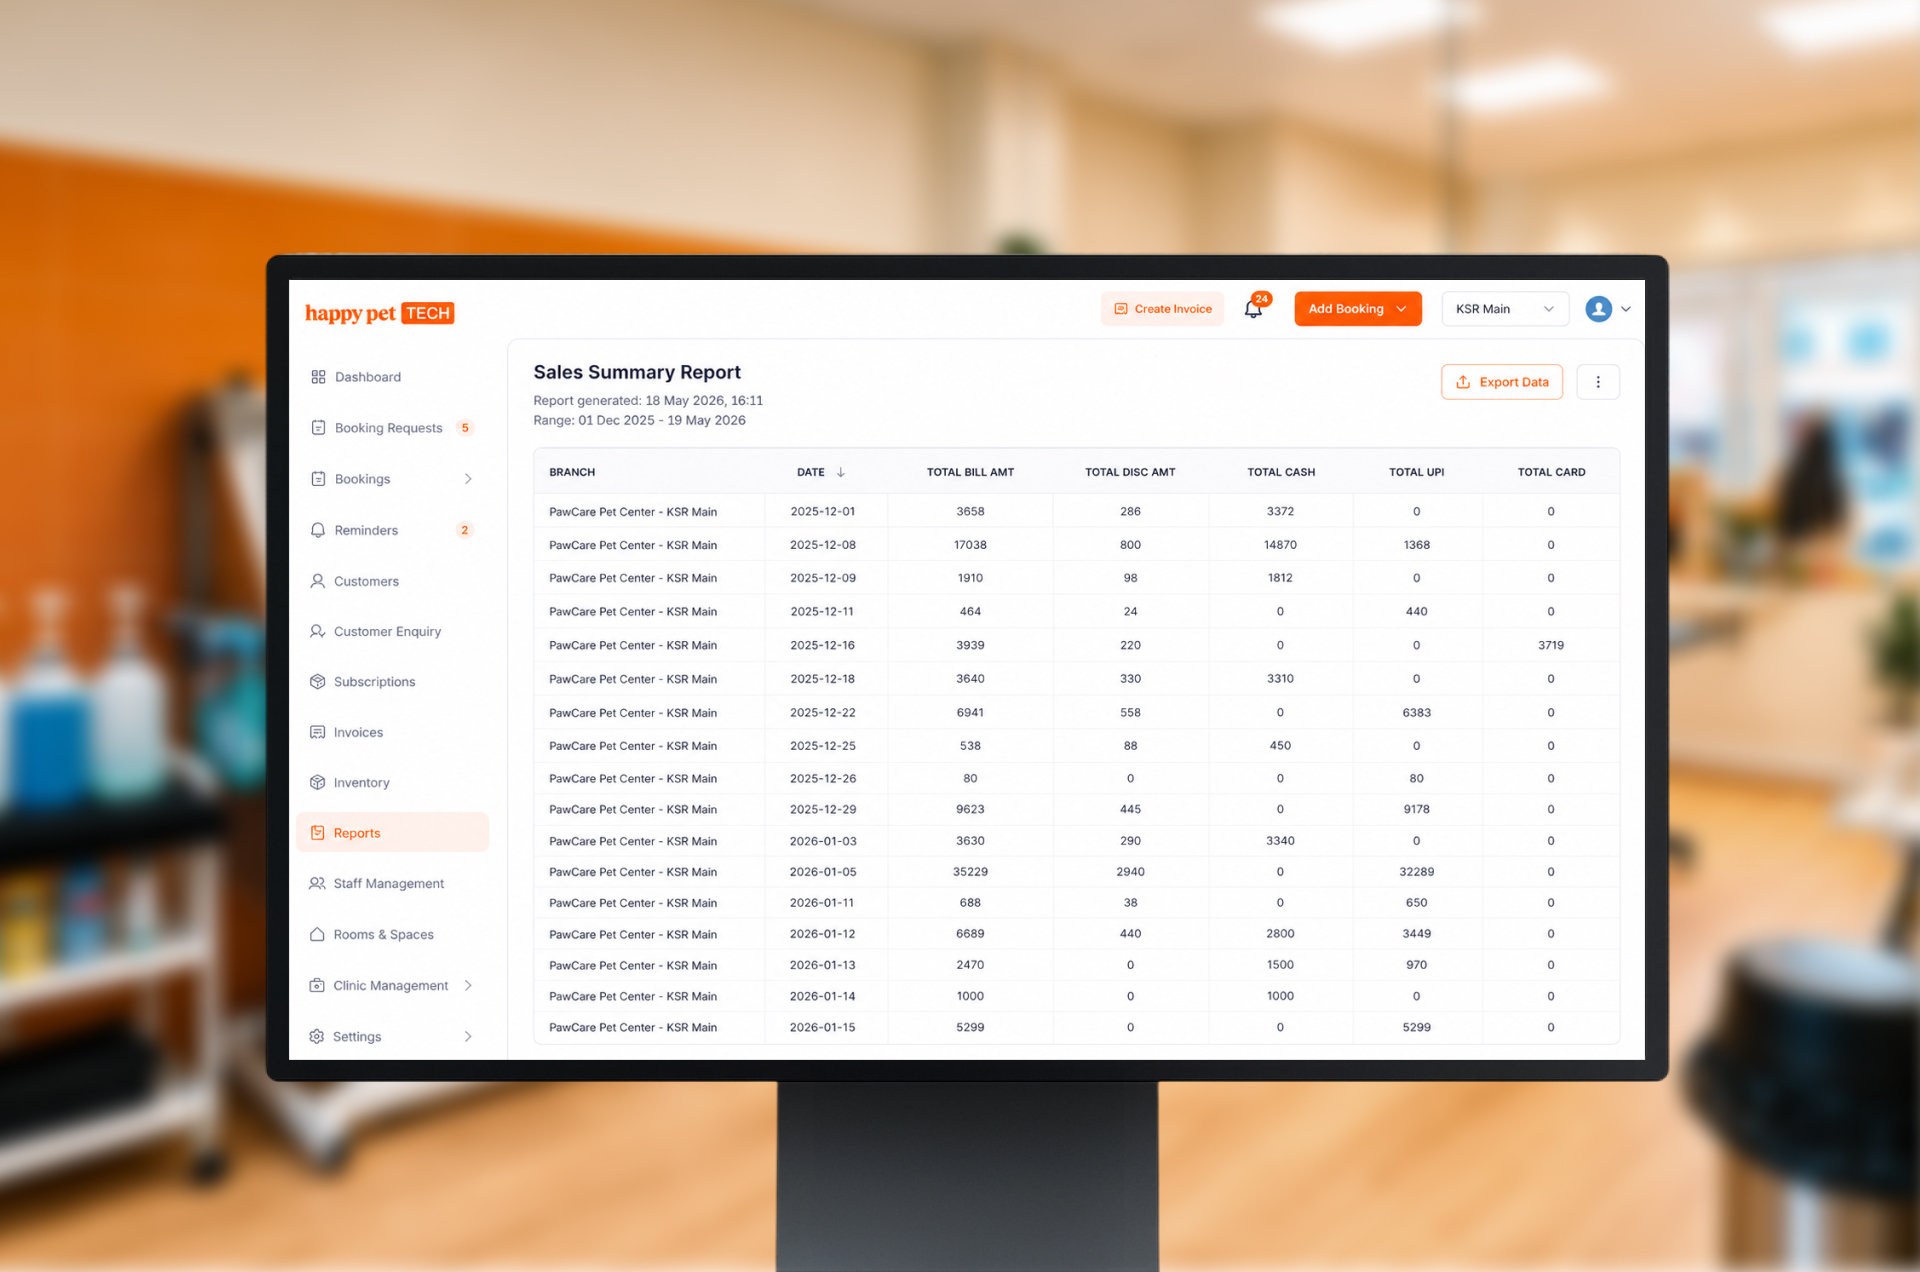Click discount amount 2940
This screenshot has height=1272, width=1920.
point(1130,872)
